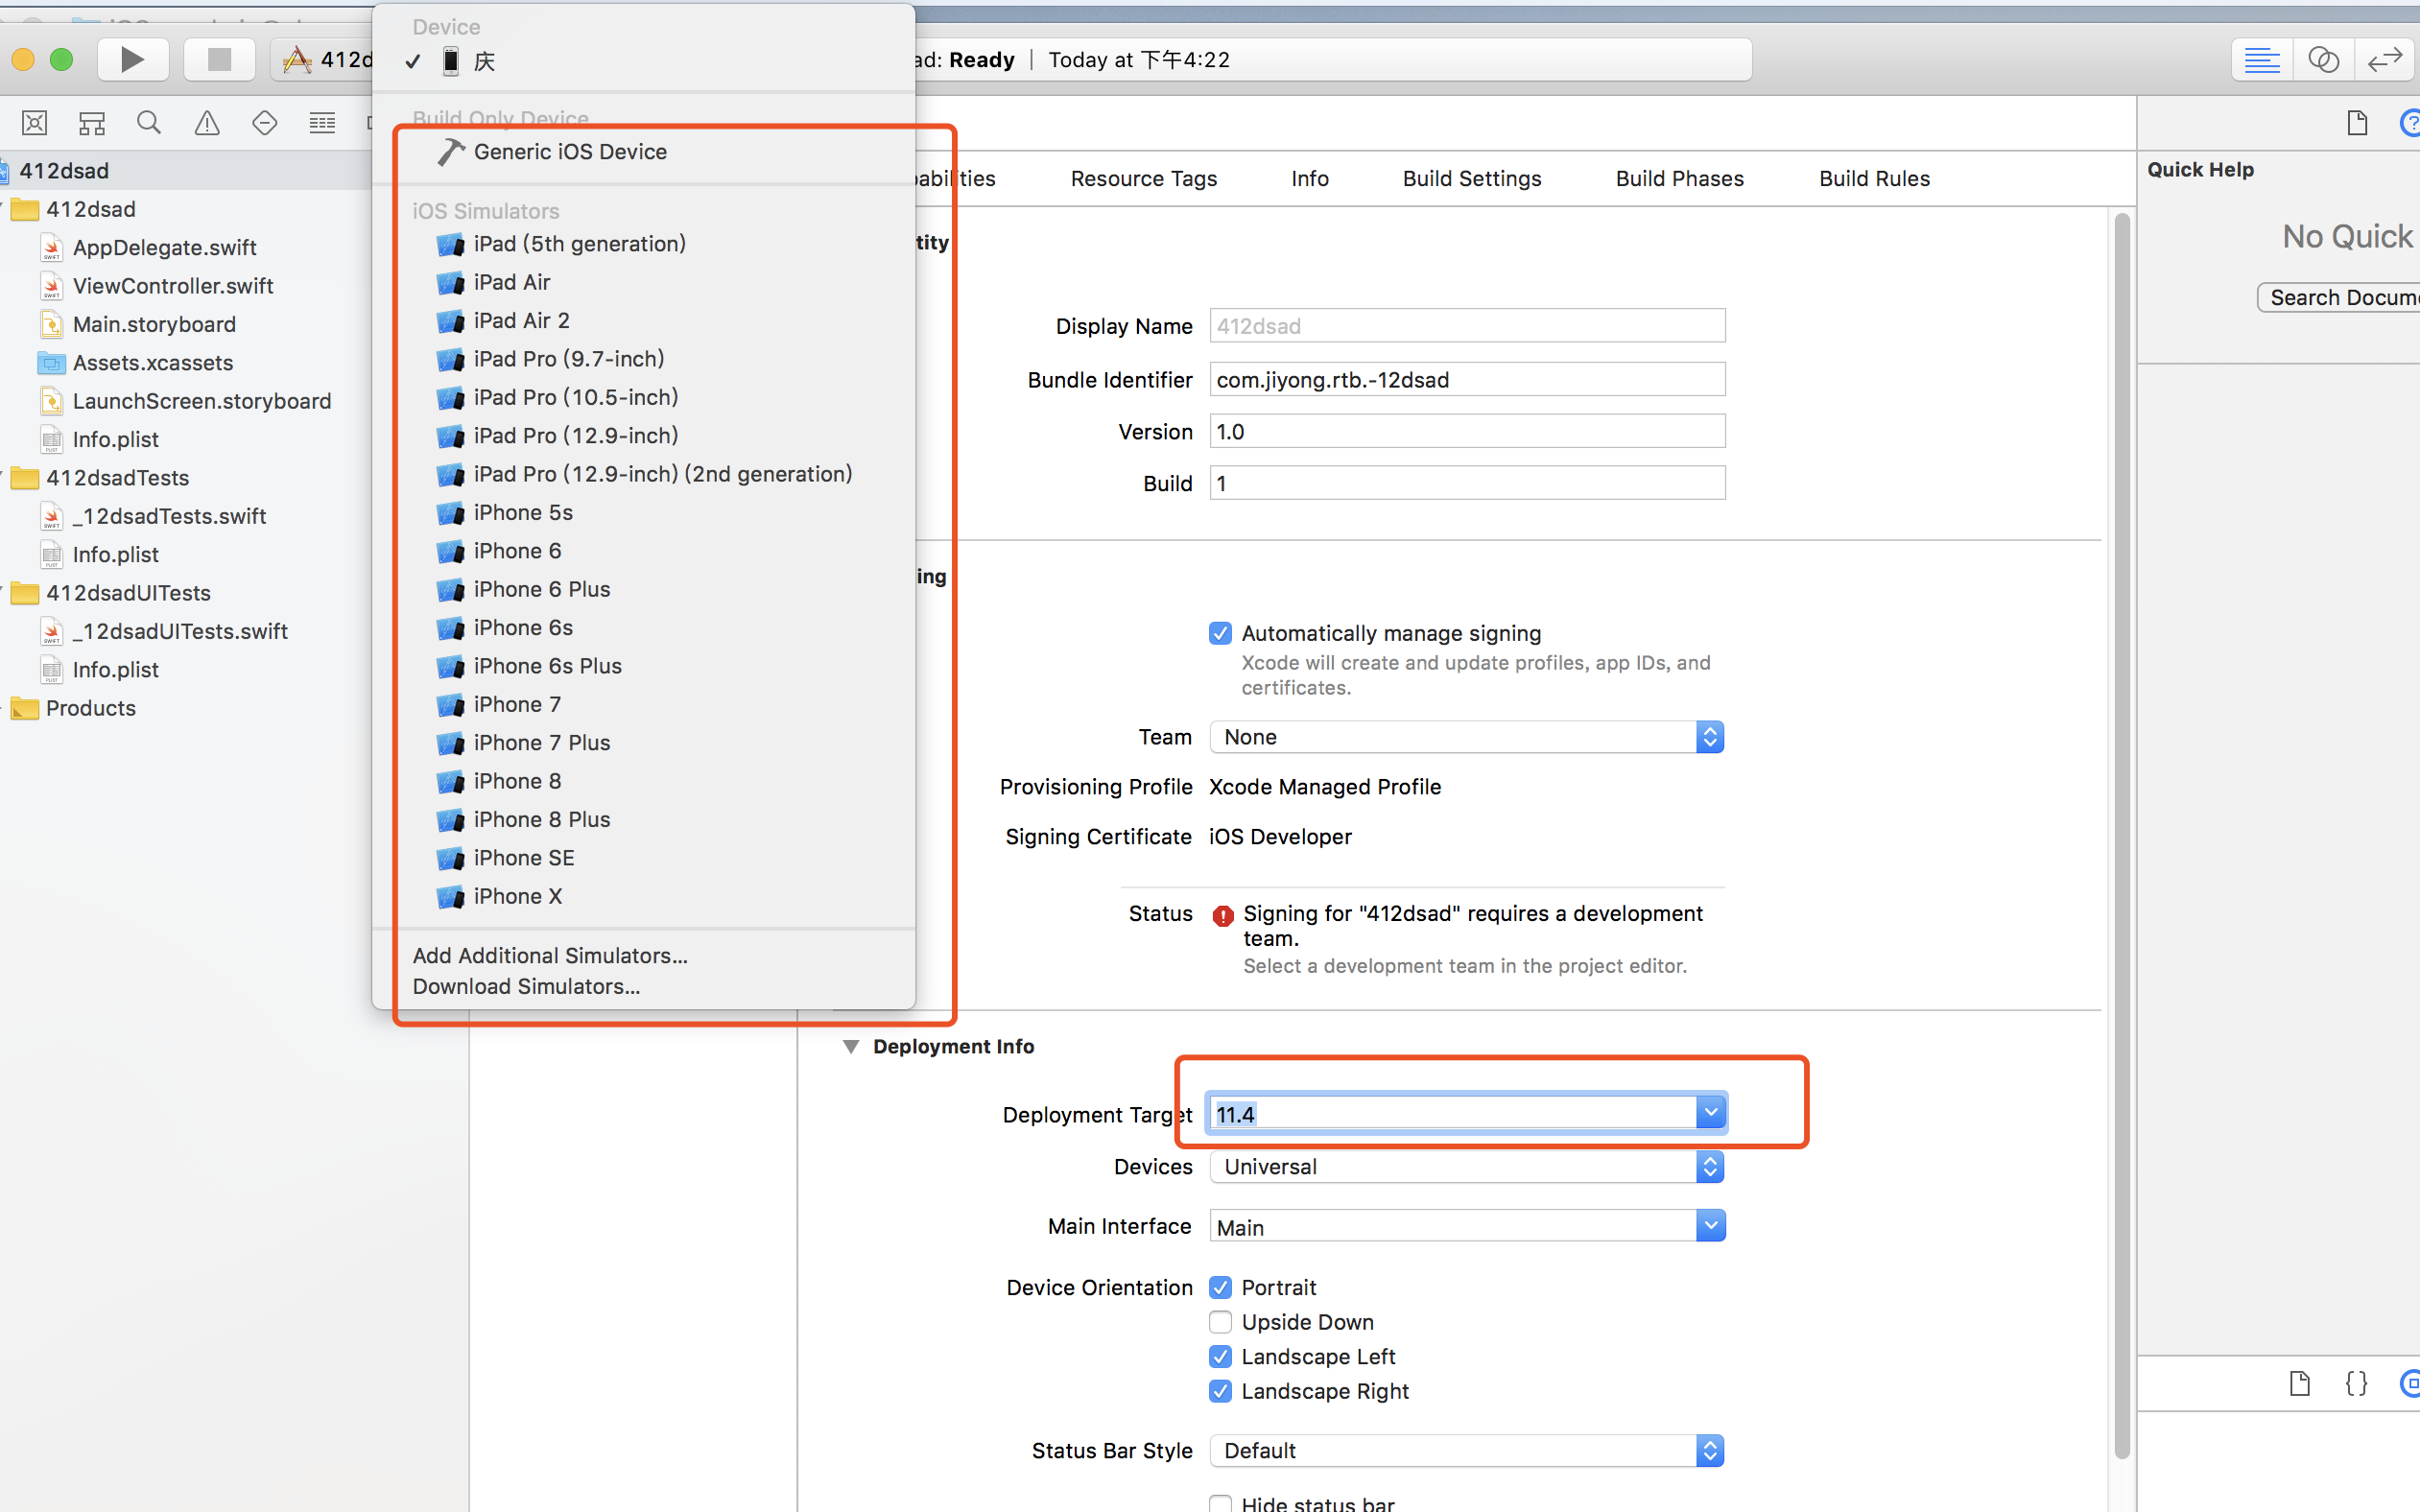Collapse the Deployment Info section

coord(850,1046)
